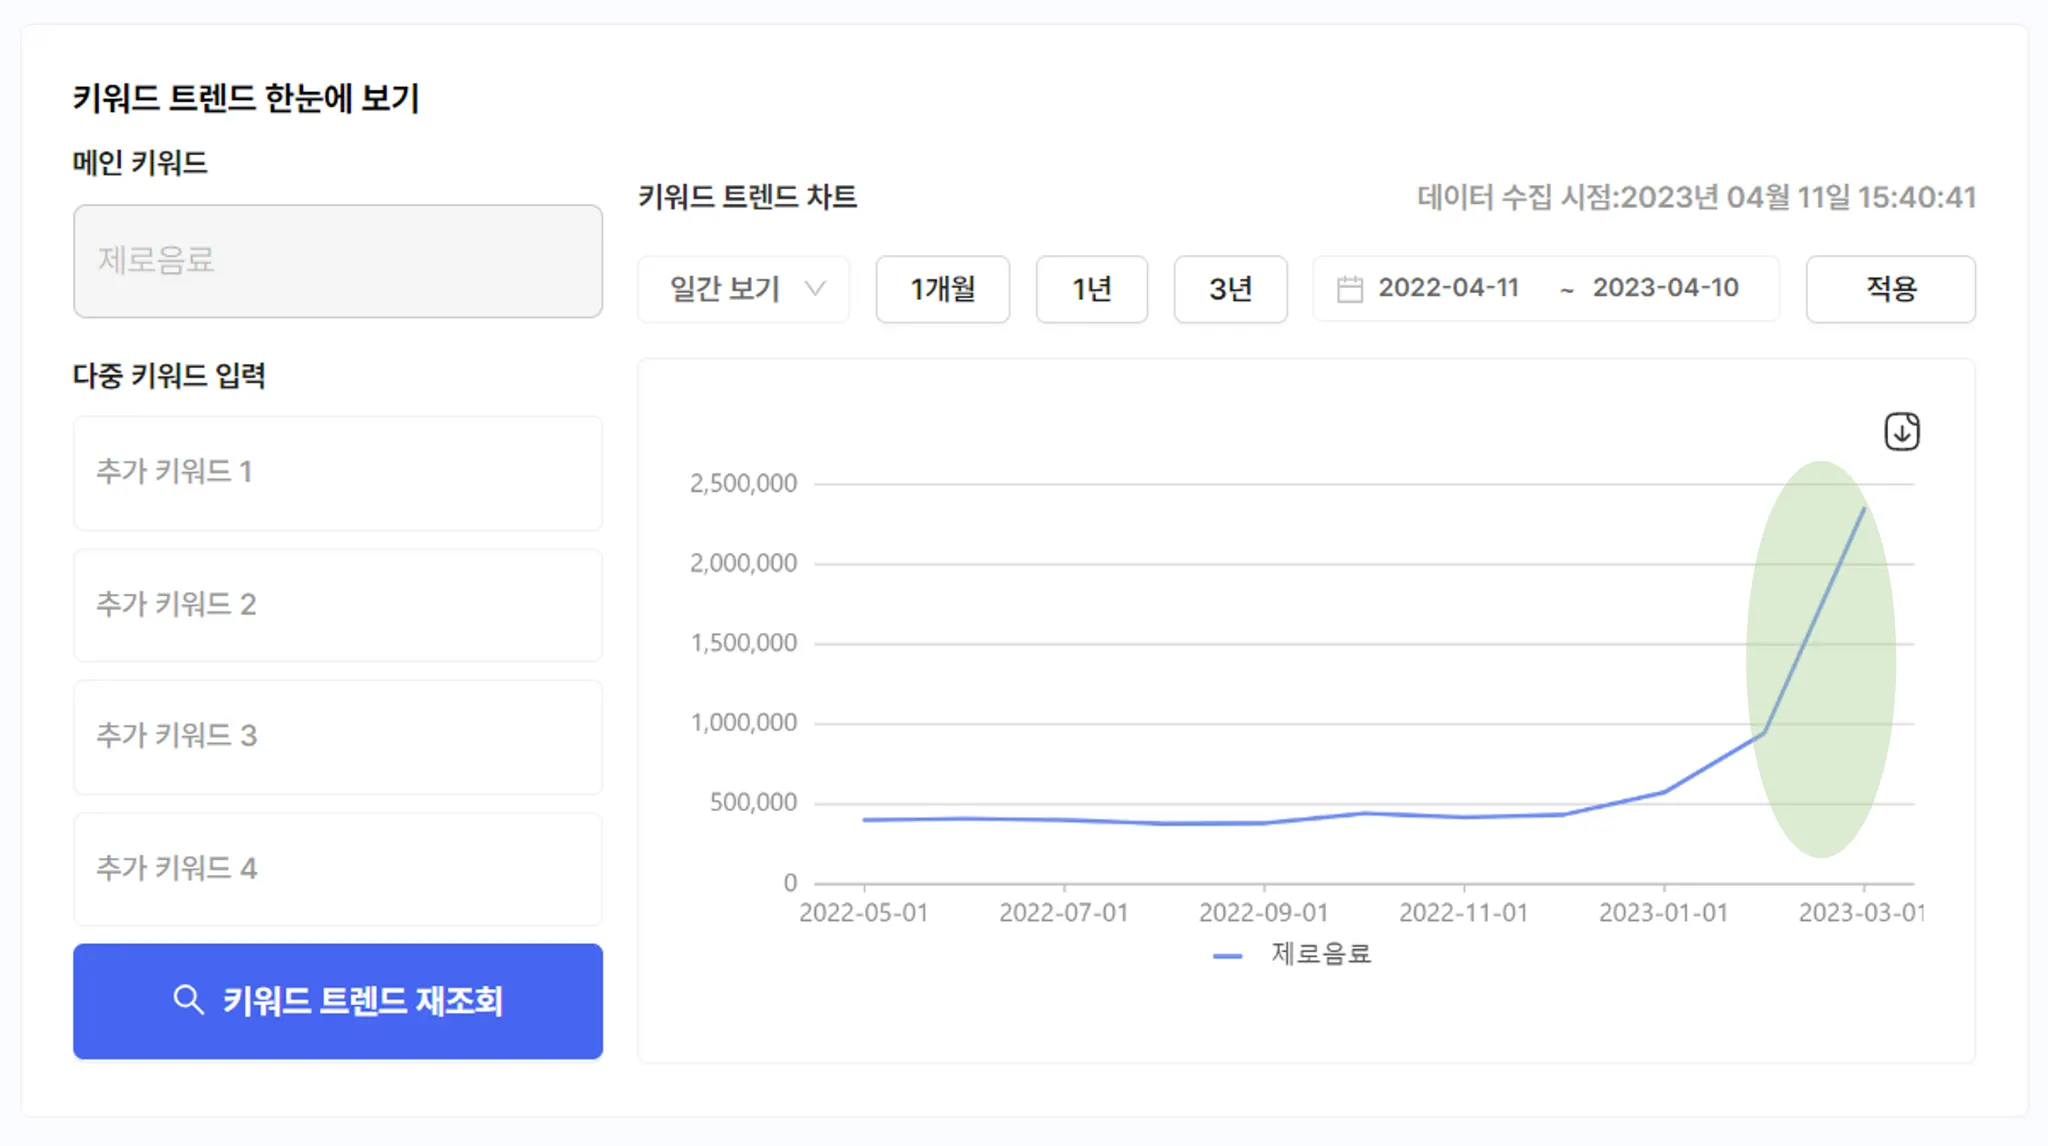Focus the 추가 키워드 4 input
Image resolution: width=2048 pixels, height=1146 pixels.
tap(338, 868)
